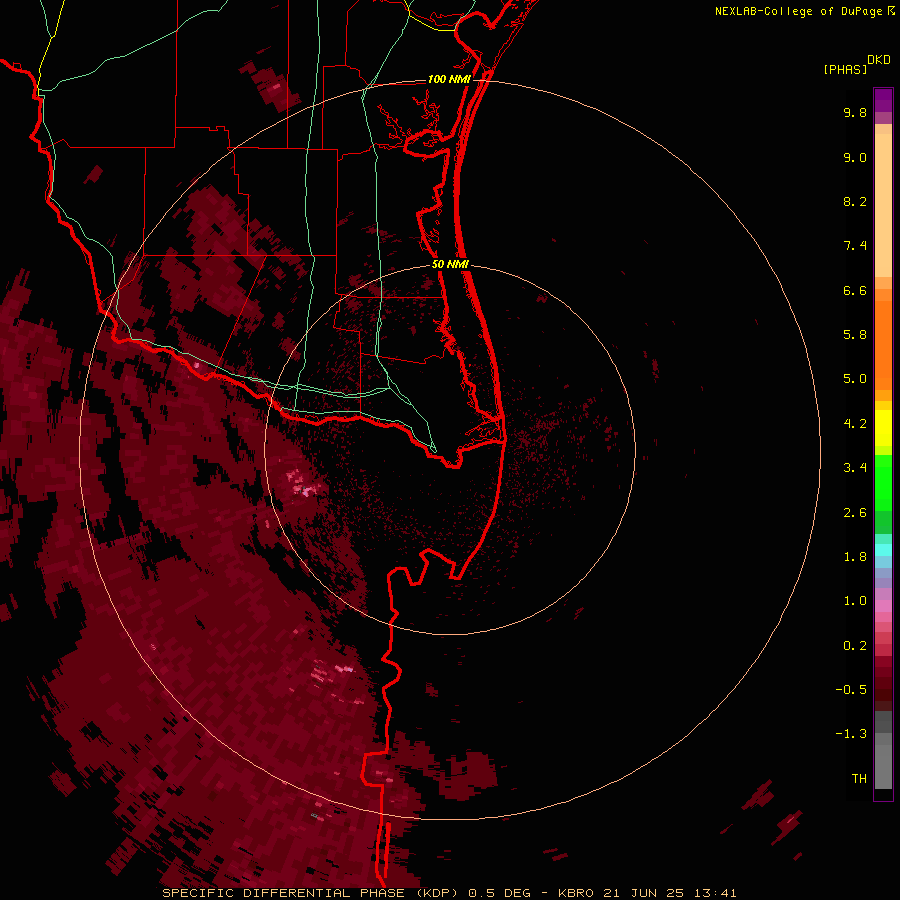Image resolution: width=900 pixels, height=900 pixels.
Task: Select the DKD label above color scale
Action: point(879,60)
